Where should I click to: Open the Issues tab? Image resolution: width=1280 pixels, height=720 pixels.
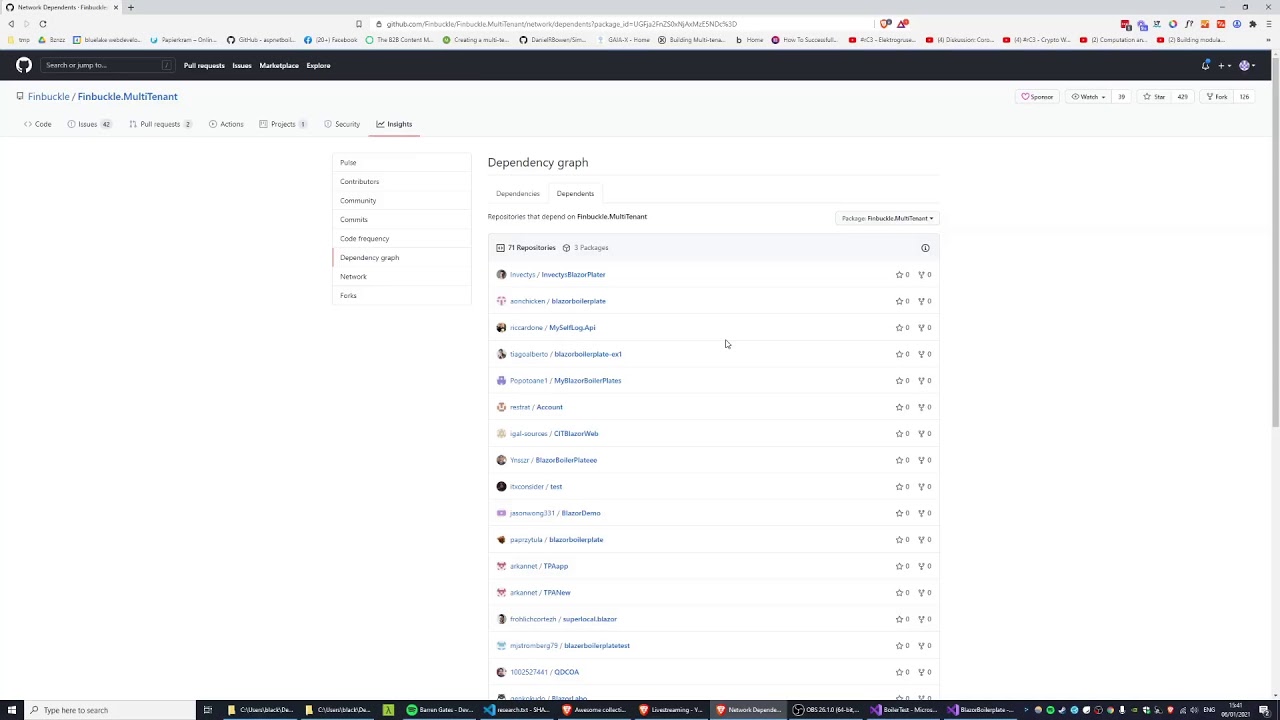(89, 124)
